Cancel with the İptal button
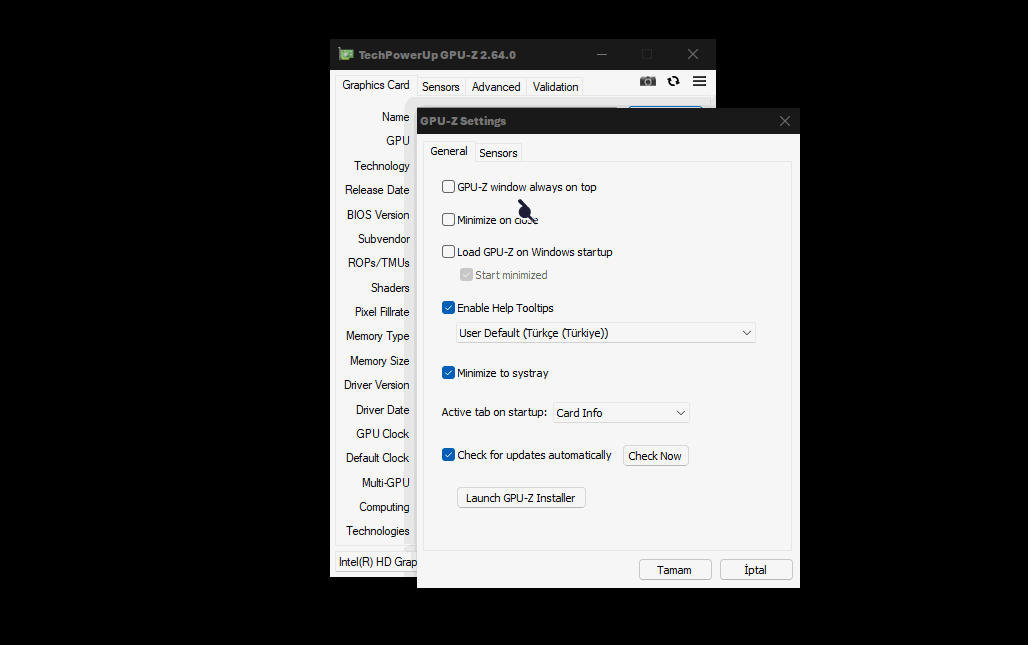This screenshot has width=1028, height=645. (x=756, y=570)
